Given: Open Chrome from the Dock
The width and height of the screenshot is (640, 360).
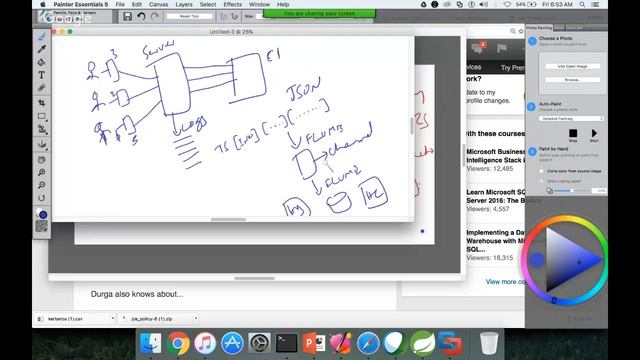Looking at the screenshot, I should [x=178, y=343].
